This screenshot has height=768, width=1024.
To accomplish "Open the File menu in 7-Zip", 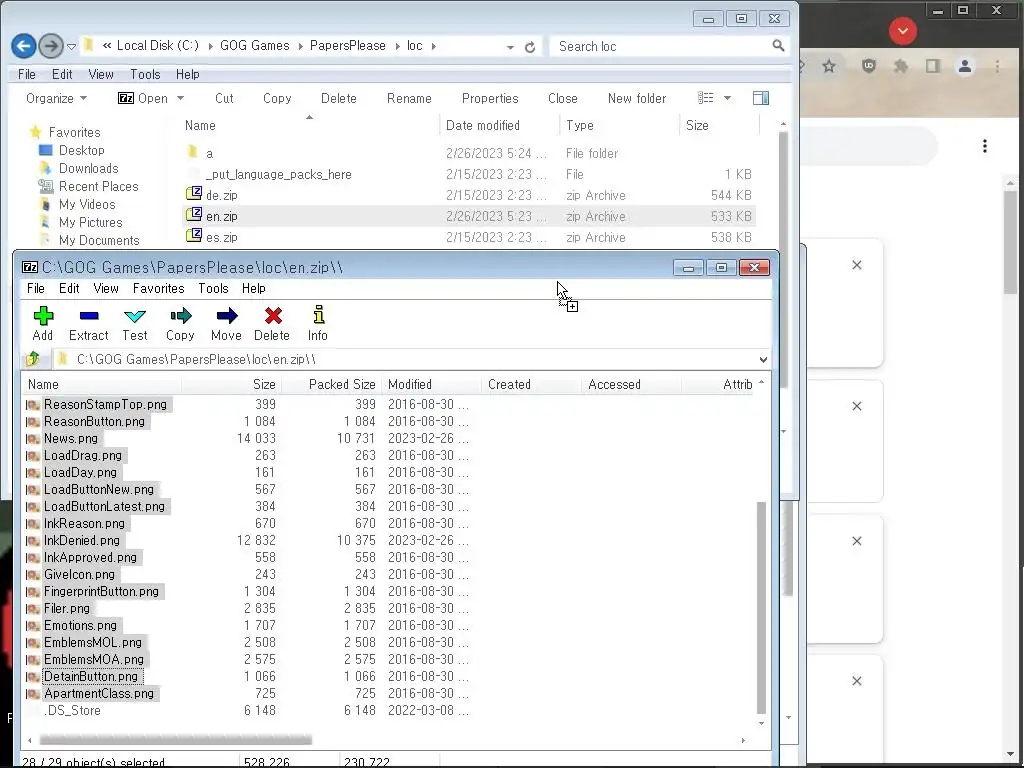I will pos(36,288).
